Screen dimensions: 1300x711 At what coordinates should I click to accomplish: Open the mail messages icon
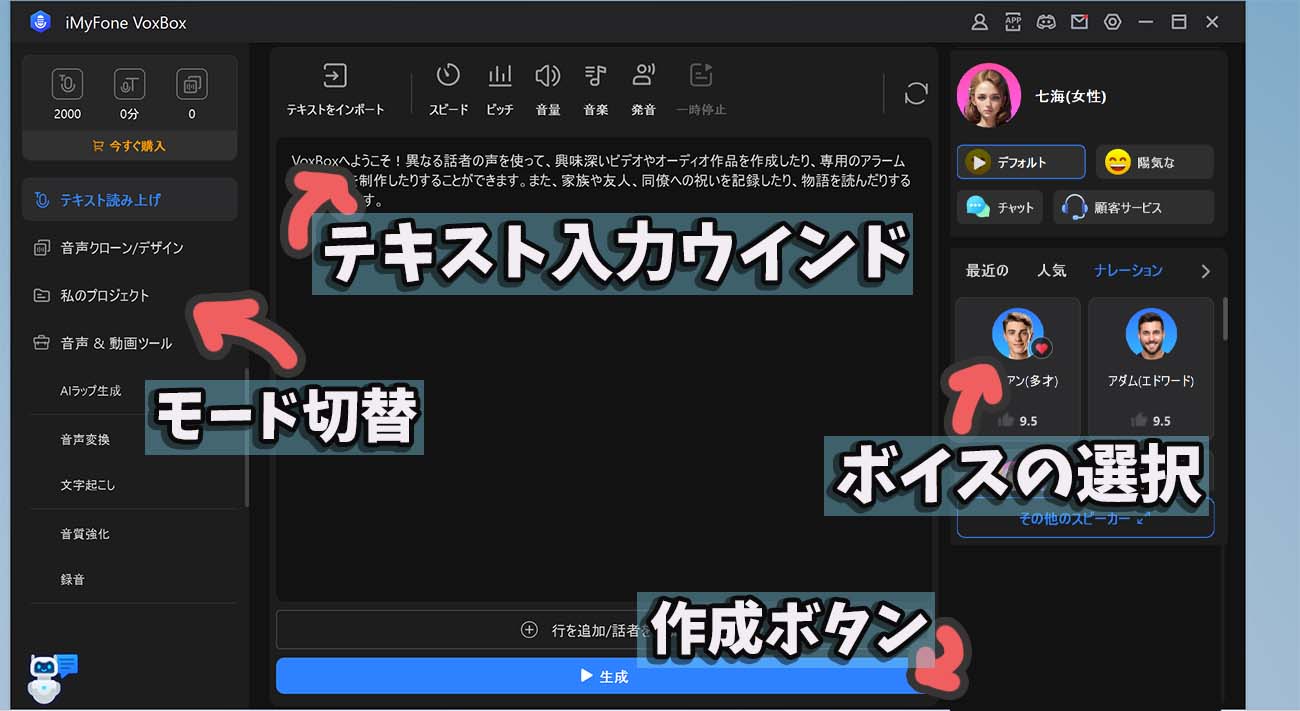tap(1079, 22)
